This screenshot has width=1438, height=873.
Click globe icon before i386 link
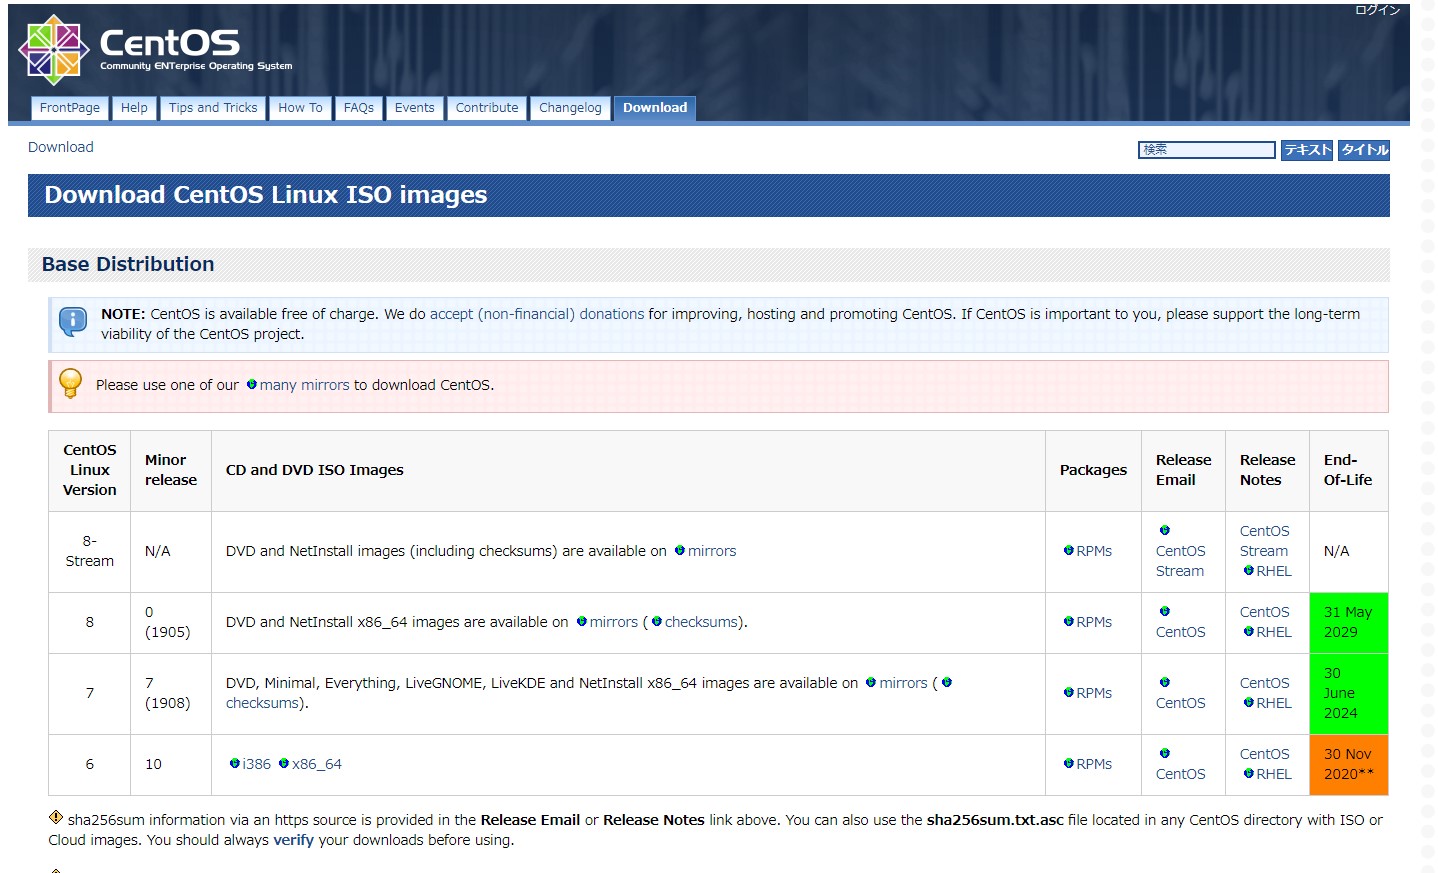[235, 763]
